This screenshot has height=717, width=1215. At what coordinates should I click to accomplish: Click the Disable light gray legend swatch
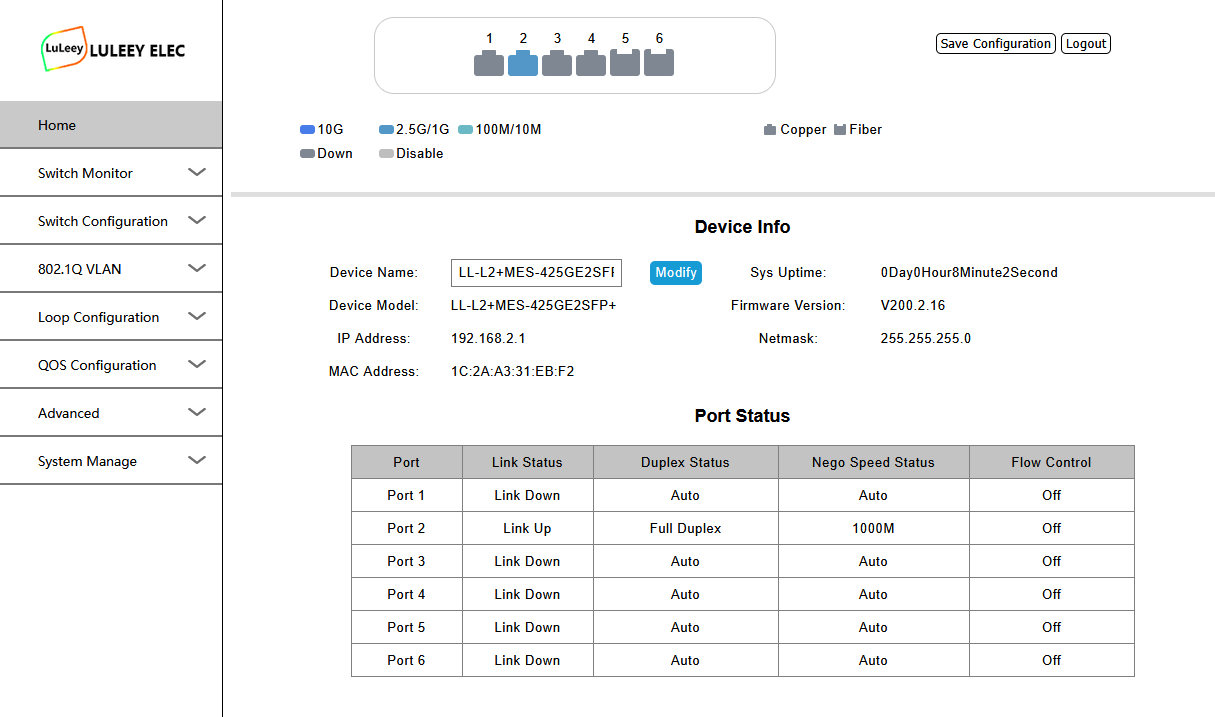(x=387, y=154)
